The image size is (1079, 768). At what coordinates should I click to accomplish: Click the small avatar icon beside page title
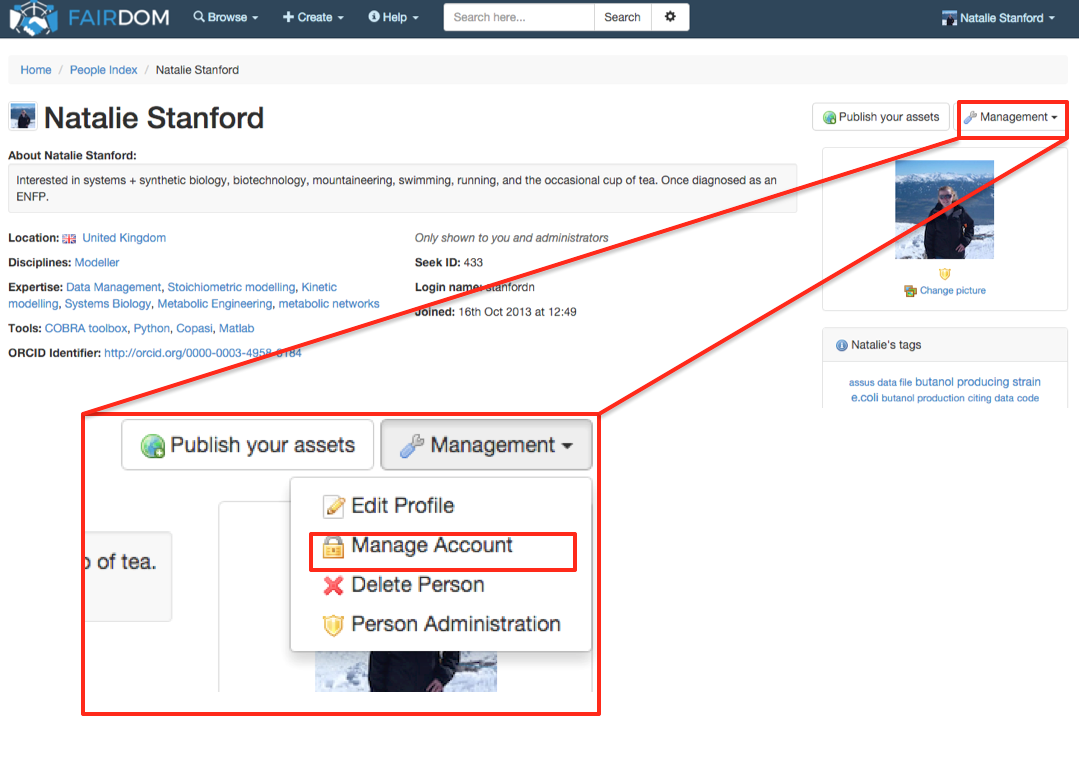pos(22,117)
